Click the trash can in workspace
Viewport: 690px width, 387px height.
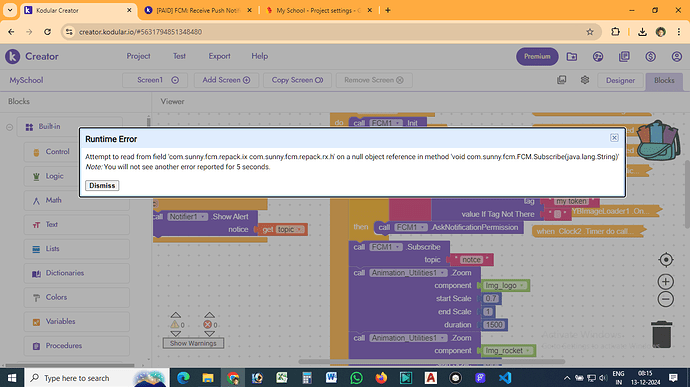(661, 334)
